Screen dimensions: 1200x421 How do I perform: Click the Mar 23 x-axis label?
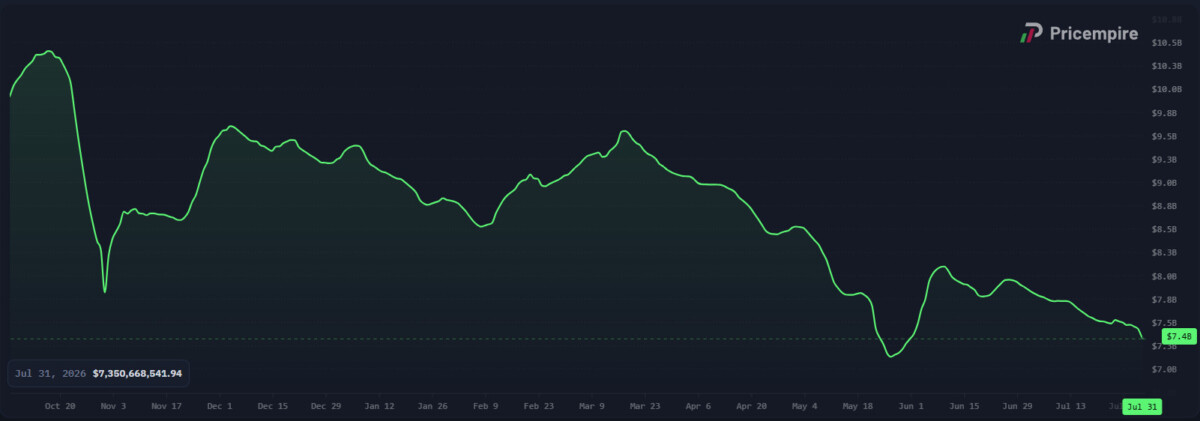pyautogui.click(x=644, y=407)
